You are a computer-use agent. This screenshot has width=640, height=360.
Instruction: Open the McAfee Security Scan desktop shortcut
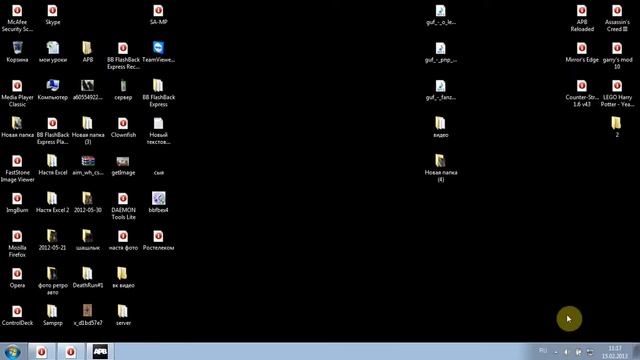[17, 18]
